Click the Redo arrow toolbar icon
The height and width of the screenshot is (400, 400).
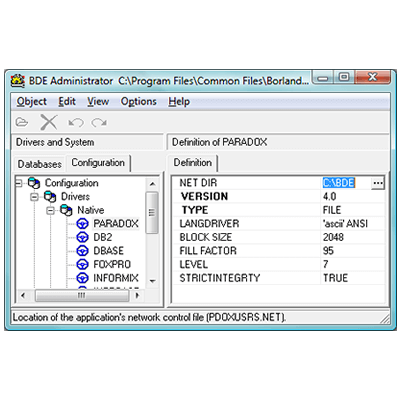99,123
